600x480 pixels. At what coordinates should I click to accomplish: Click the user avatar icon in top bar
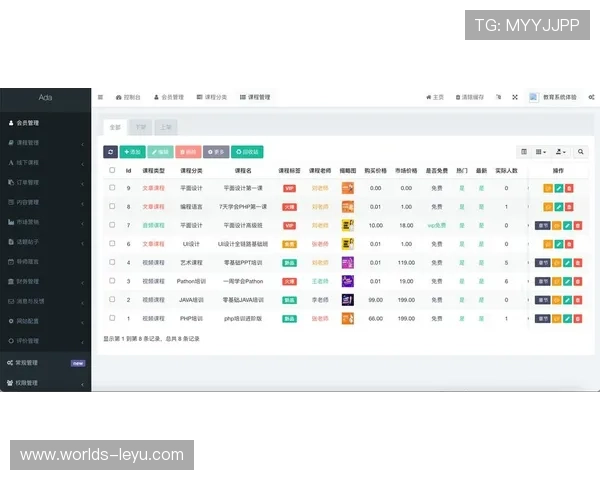point(533,97)
